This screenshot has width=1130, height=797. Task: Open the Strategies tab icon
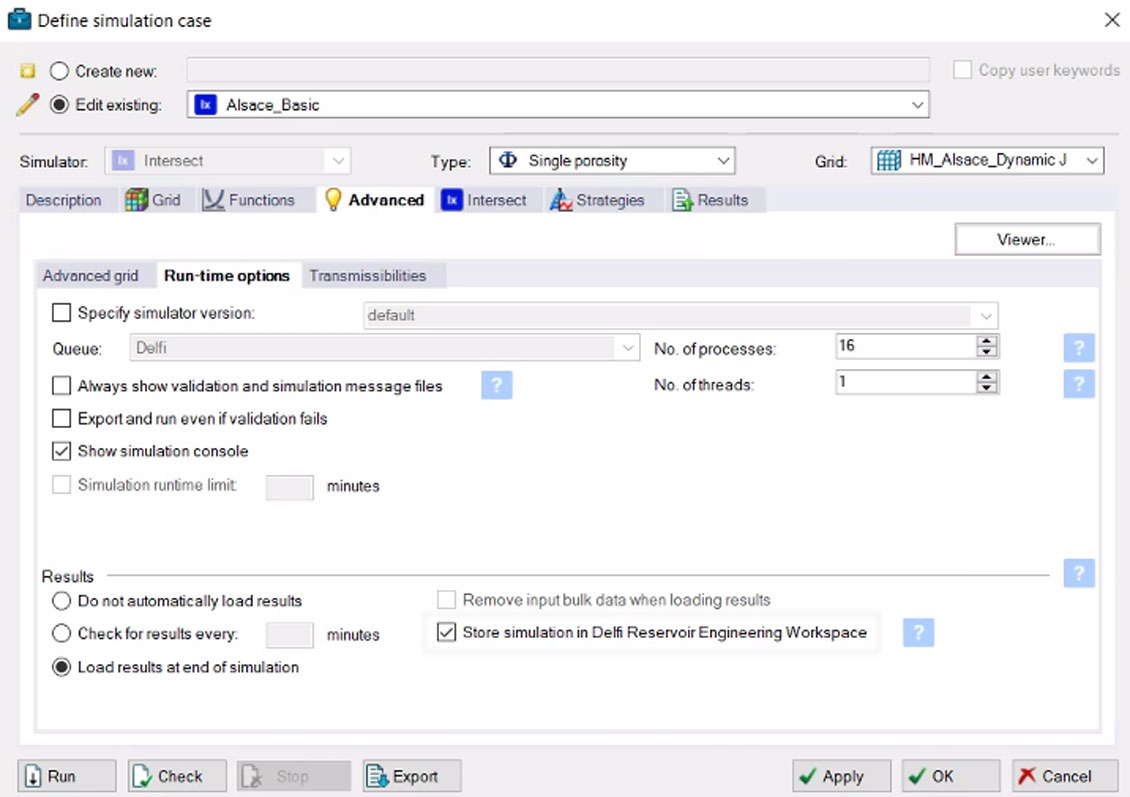coord(564,200)
